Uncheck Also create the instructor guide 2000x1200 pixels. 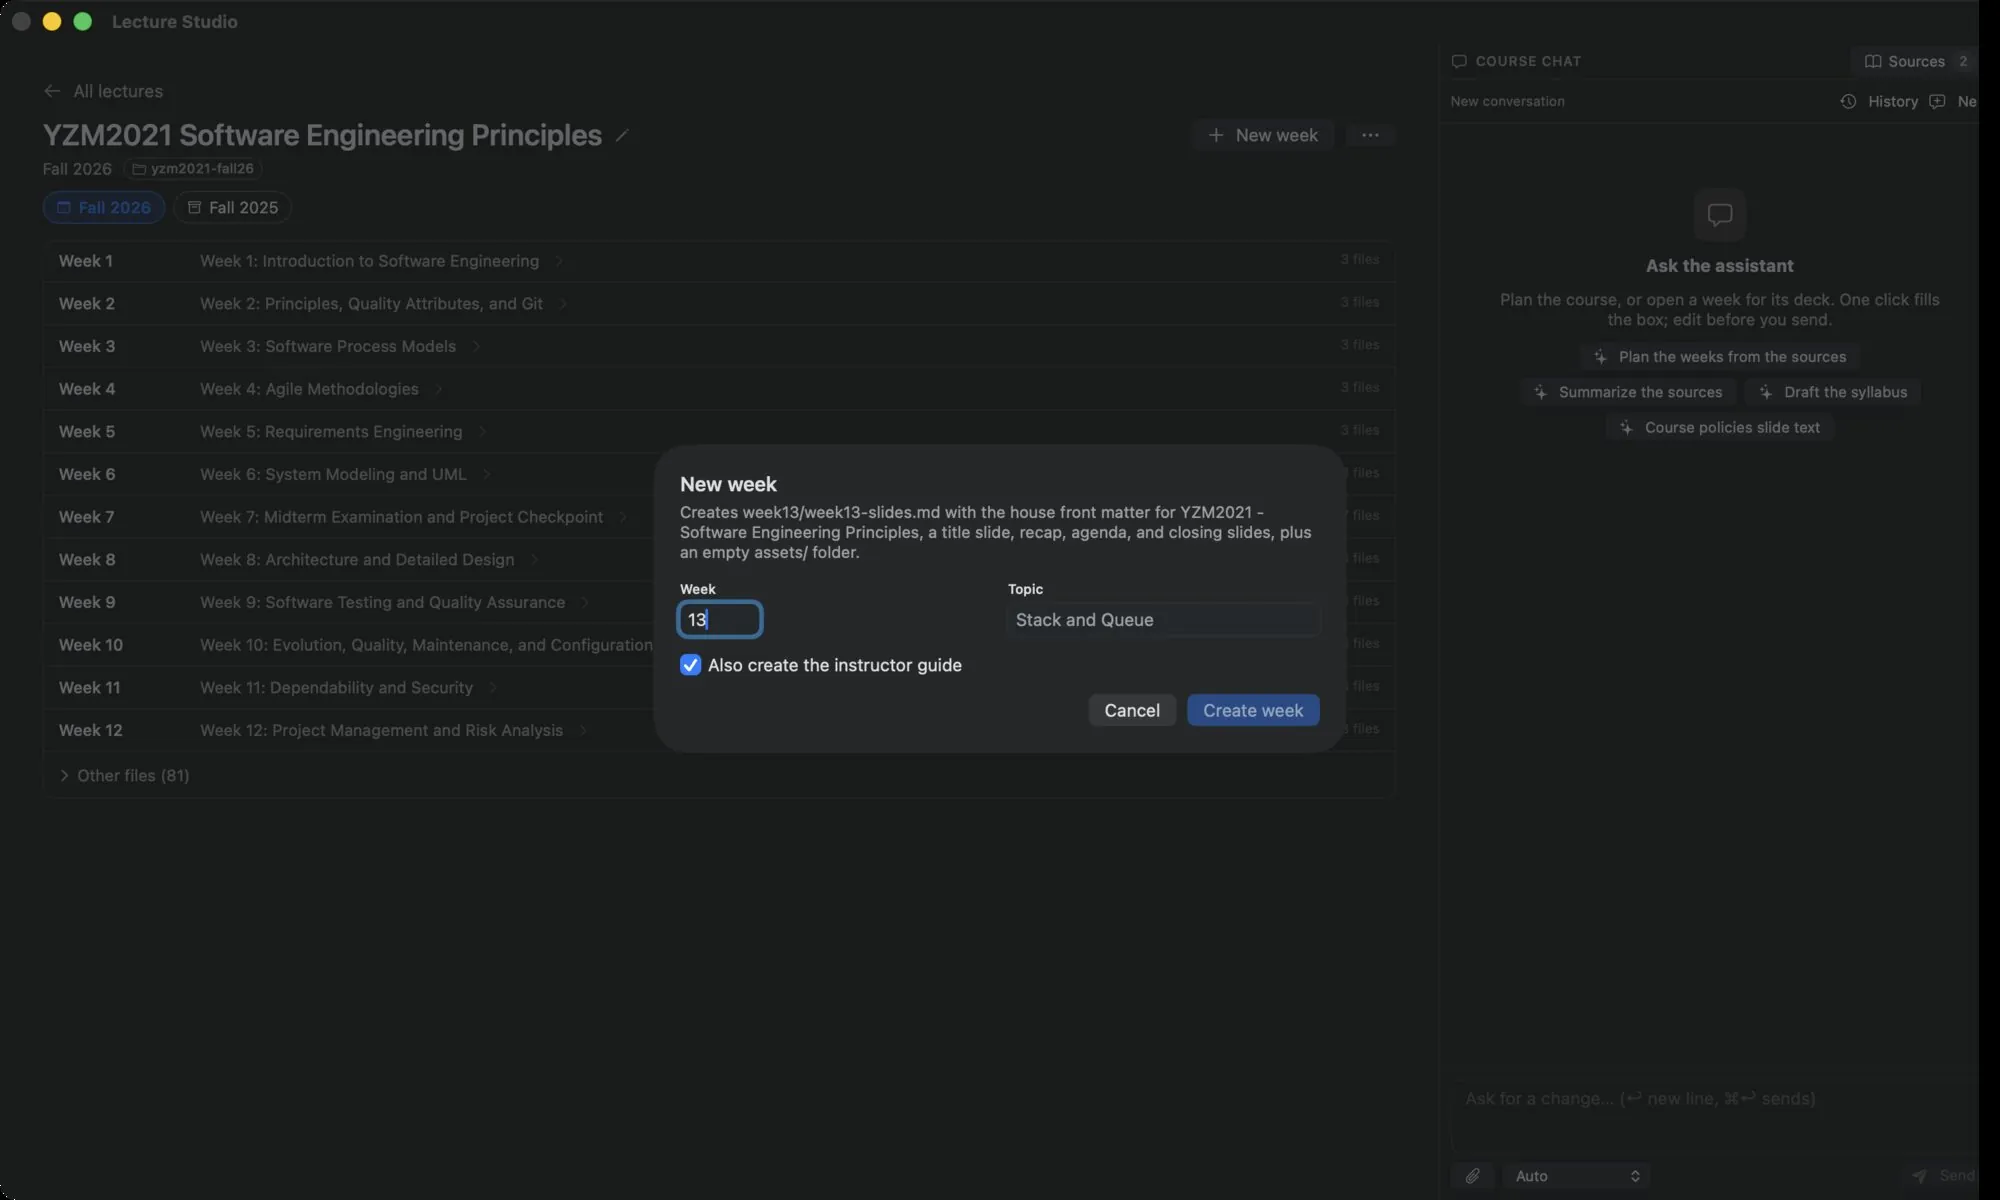[x=690, y=665]
